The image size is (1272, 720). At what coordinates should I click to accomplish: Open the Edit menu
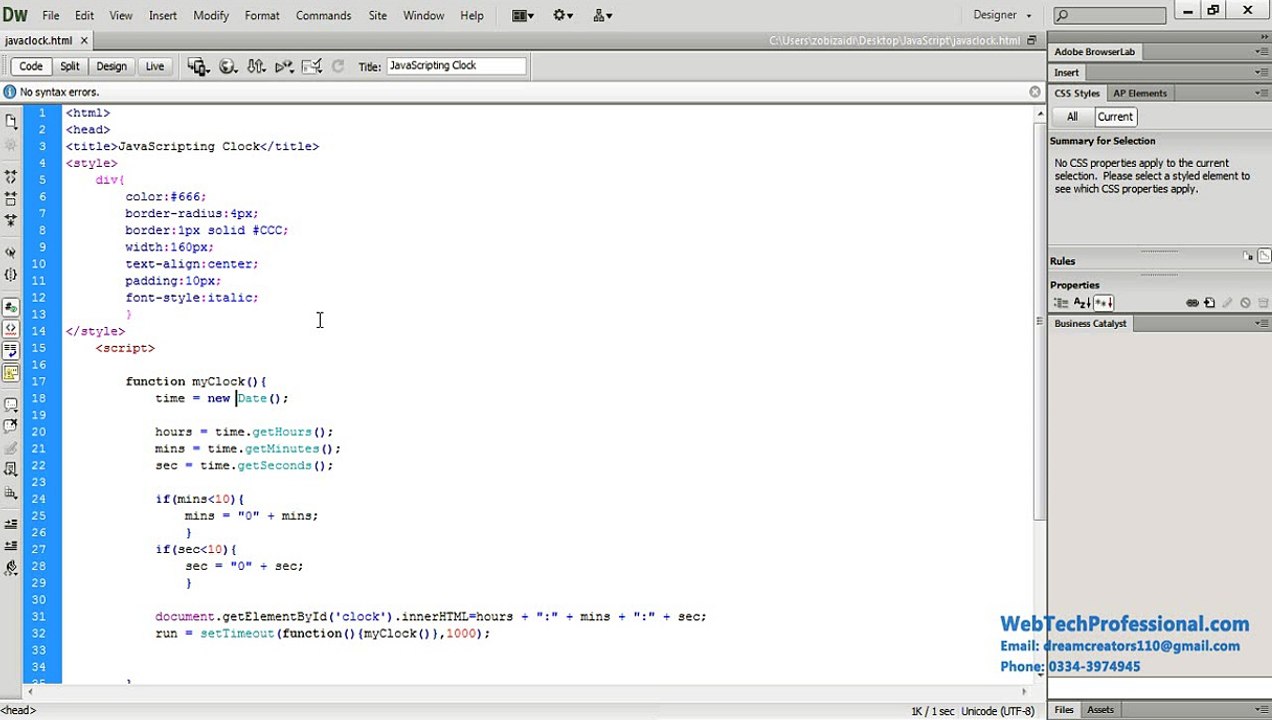click(x=84, y=15)
